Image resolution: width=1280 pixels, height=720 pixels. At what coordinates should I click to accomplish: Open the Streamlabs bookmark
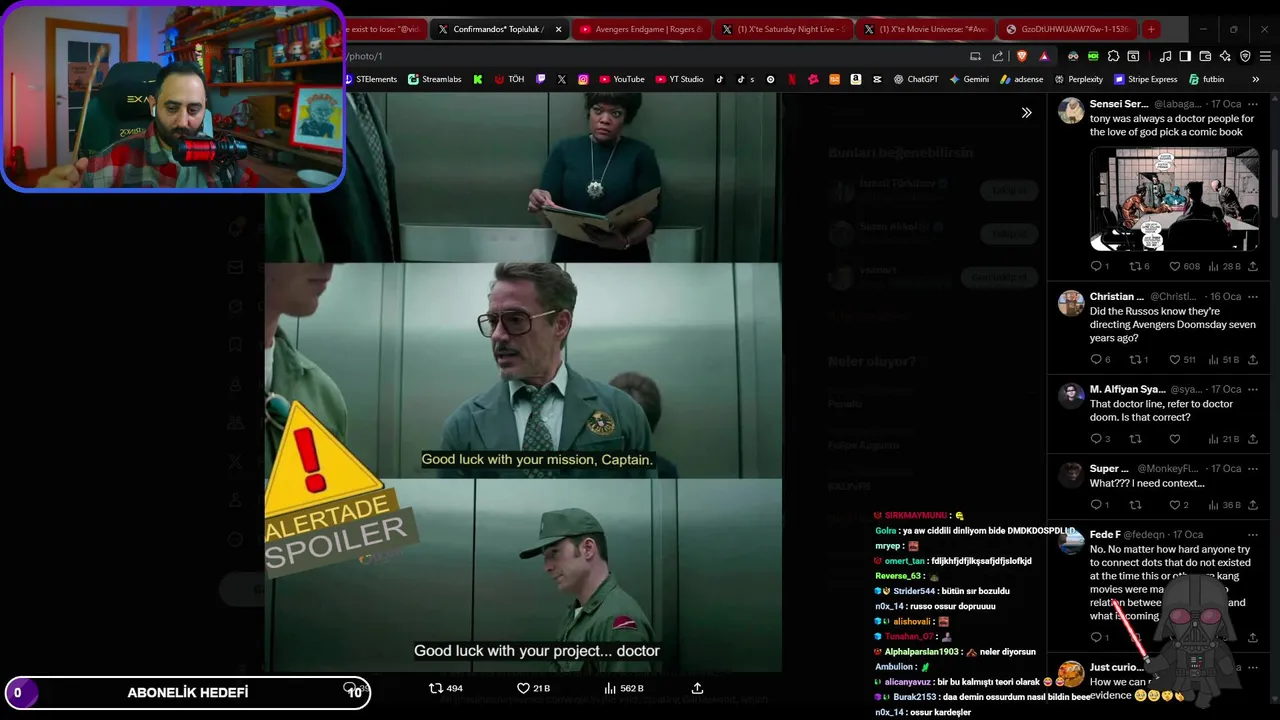click(435, 79)
